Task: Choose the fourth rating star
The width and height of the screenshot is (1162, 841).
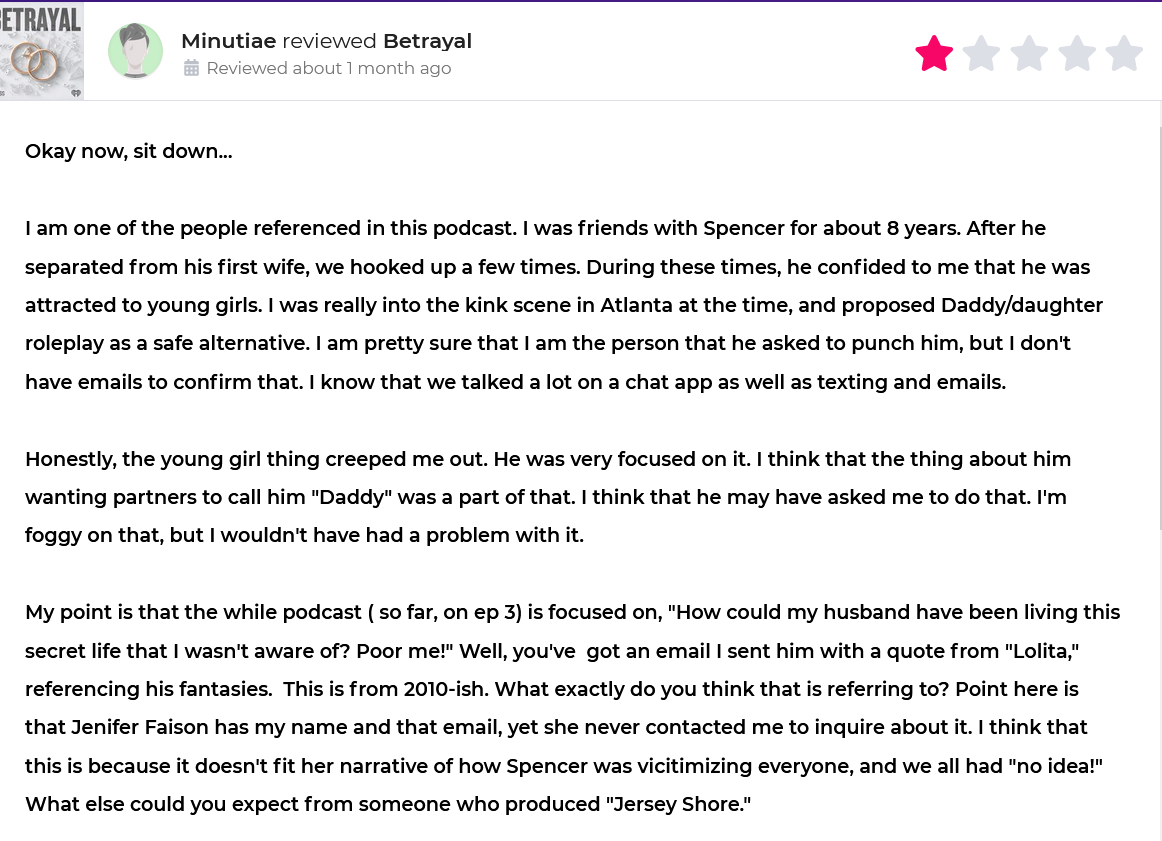Action: 1077,54
